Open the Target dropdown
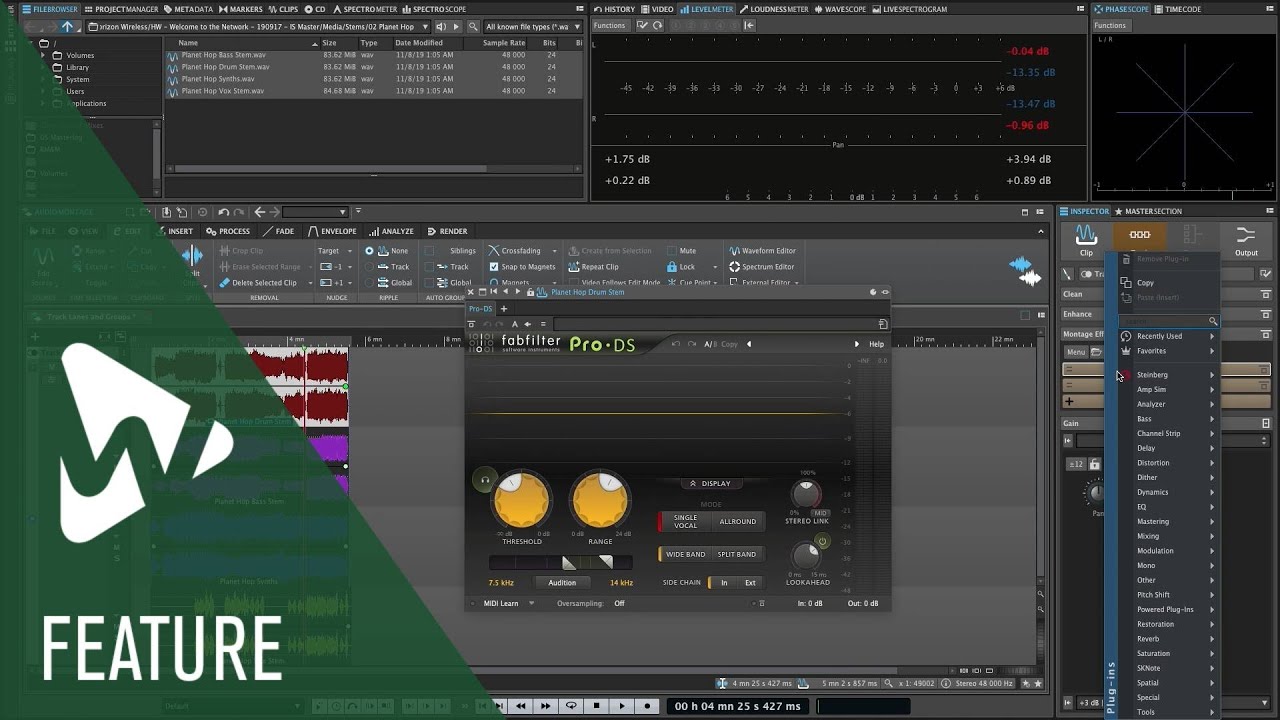Image resolution: width=1280 pixels, height=720 pixels. (334, 251)
